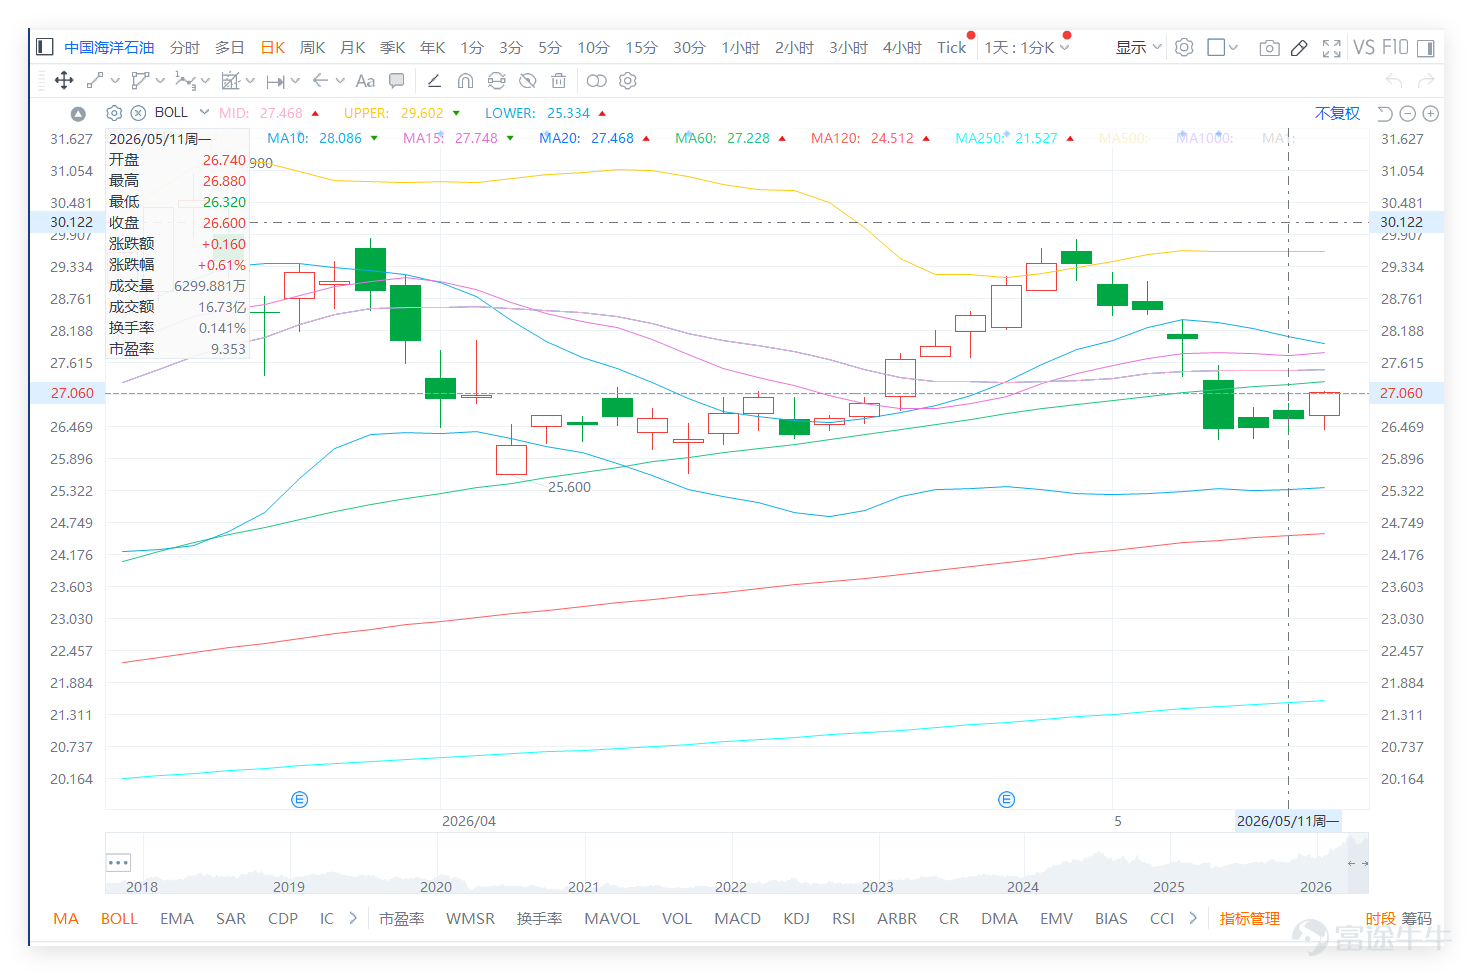Toggle the MACD sub indicator
This screenshot has width=1472, height=974.
pyautogui.click(x=737, y=918)
